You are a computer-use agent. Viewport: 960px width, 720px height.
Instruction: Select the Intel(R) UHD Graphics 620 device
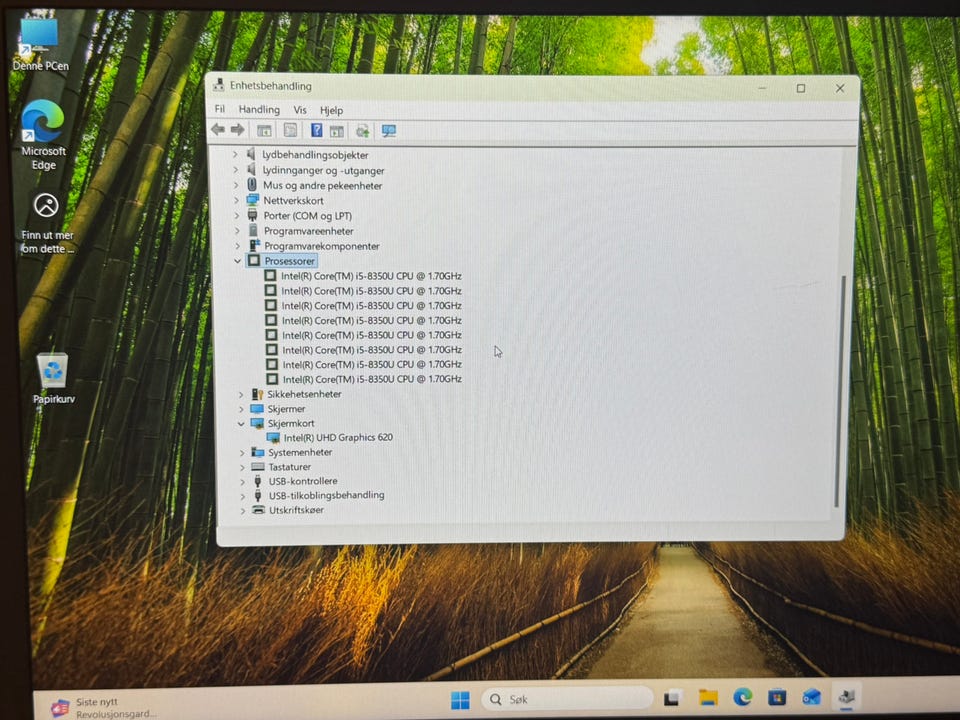[338, 437]
